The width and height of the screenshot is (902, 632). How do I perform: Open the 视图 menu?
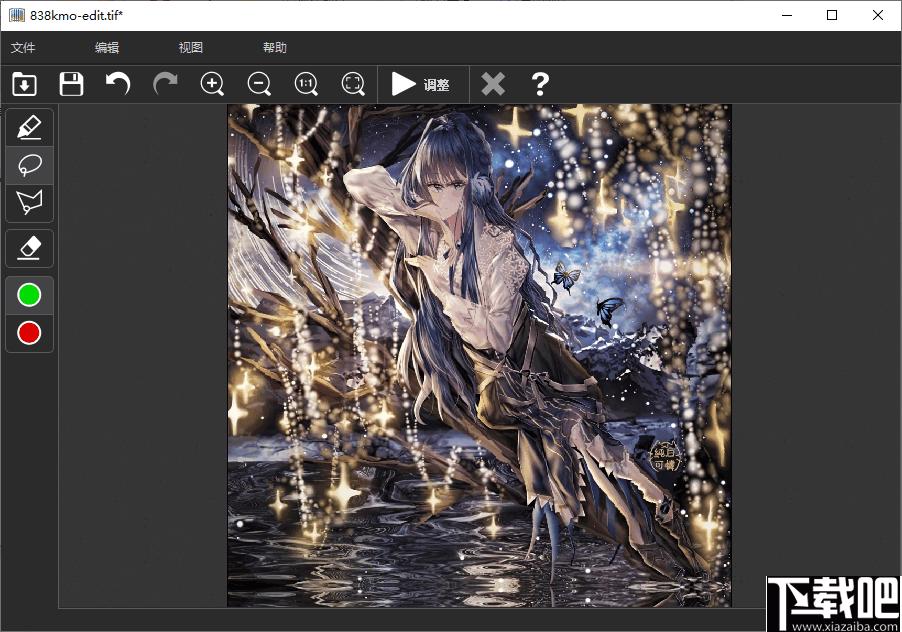191,48
